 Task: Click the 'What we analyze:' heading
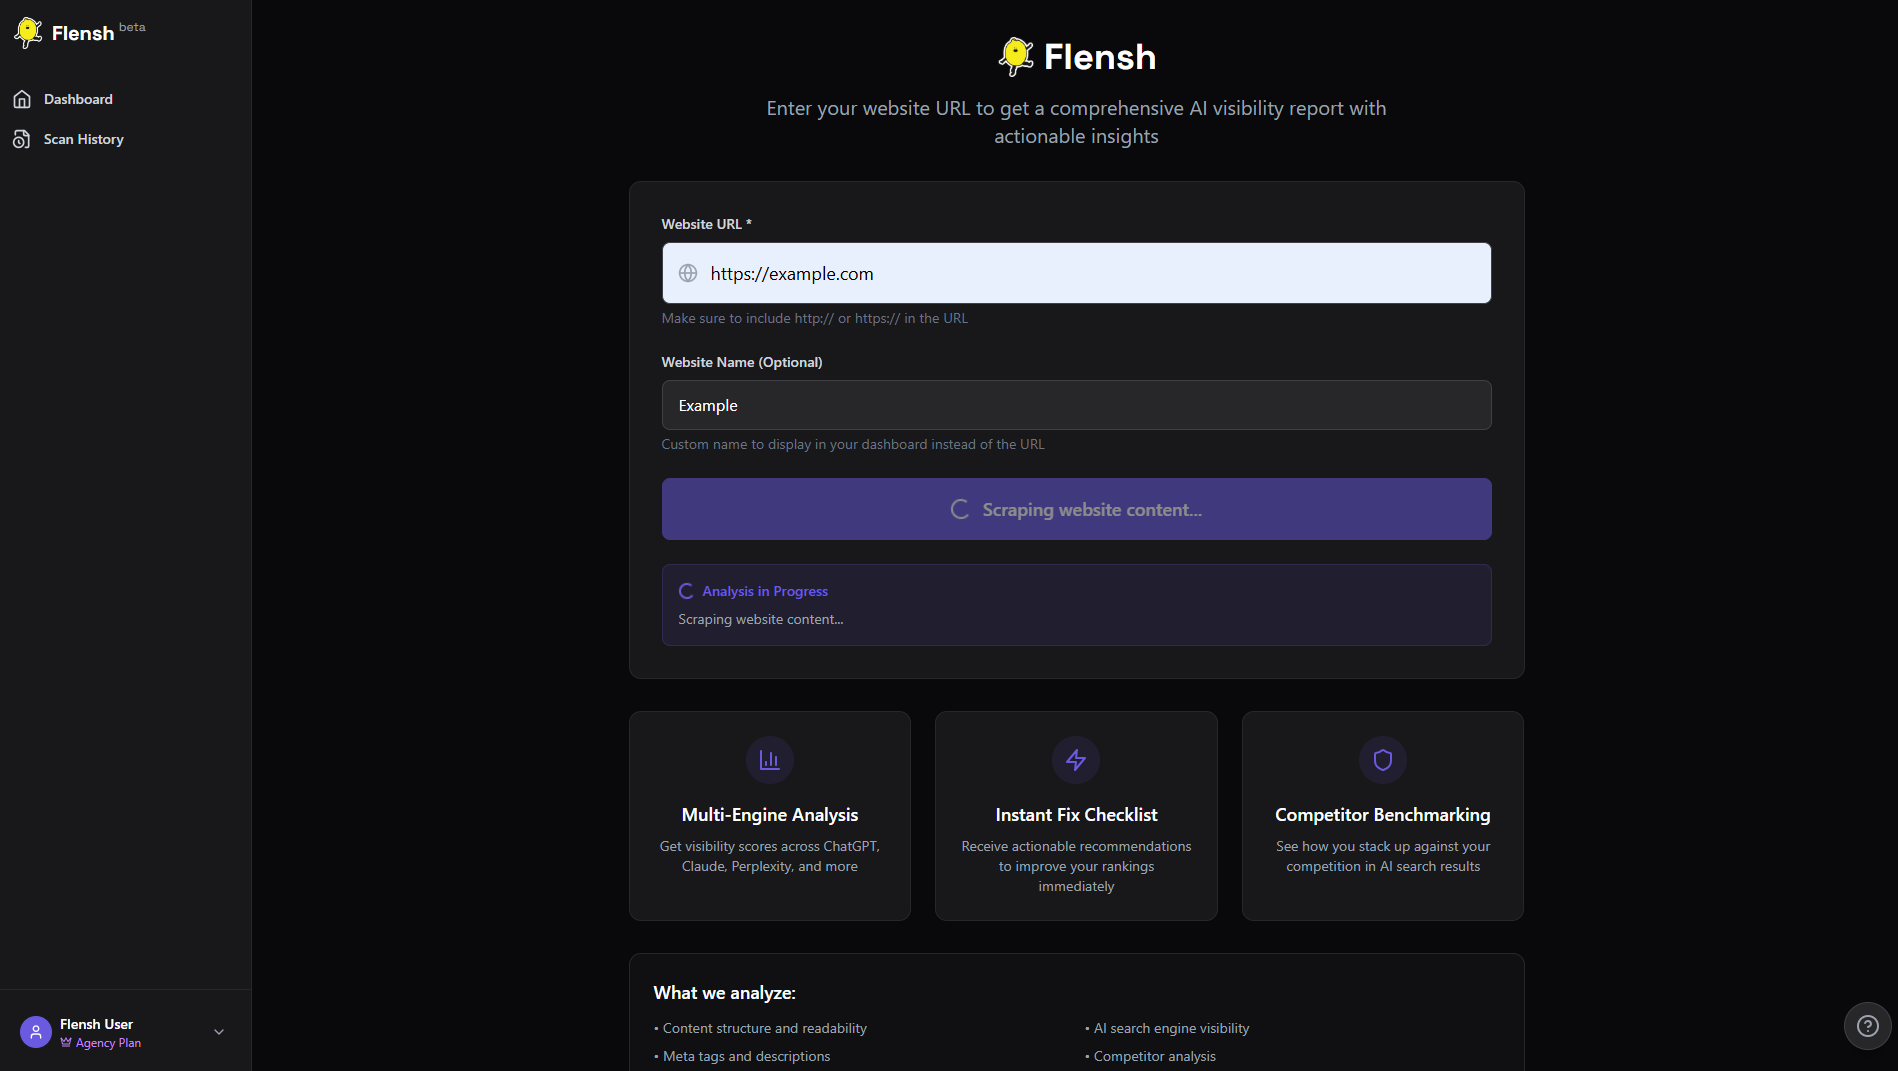[725, 993]
